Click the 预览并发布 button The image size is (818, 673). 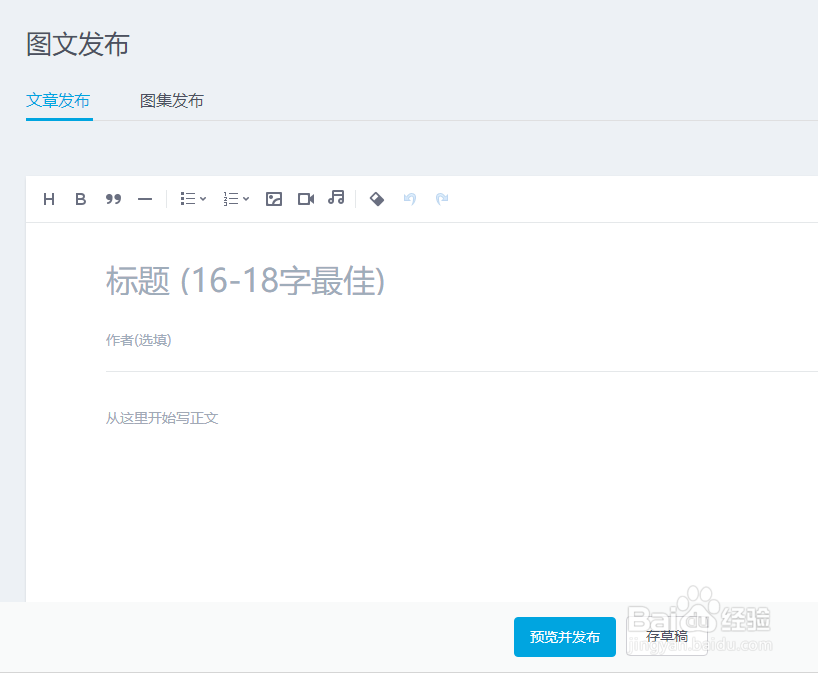[x=564, y=637]
